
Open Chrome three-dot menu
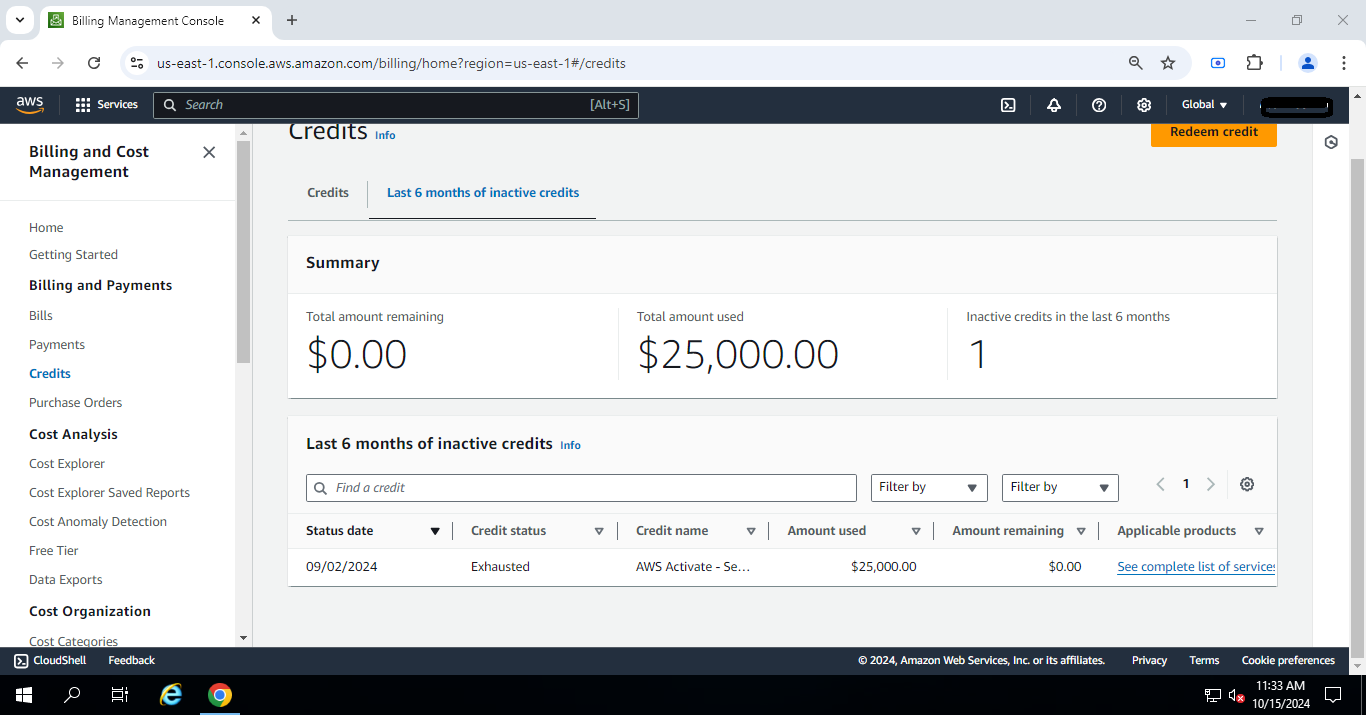[x=1342, y=63]
